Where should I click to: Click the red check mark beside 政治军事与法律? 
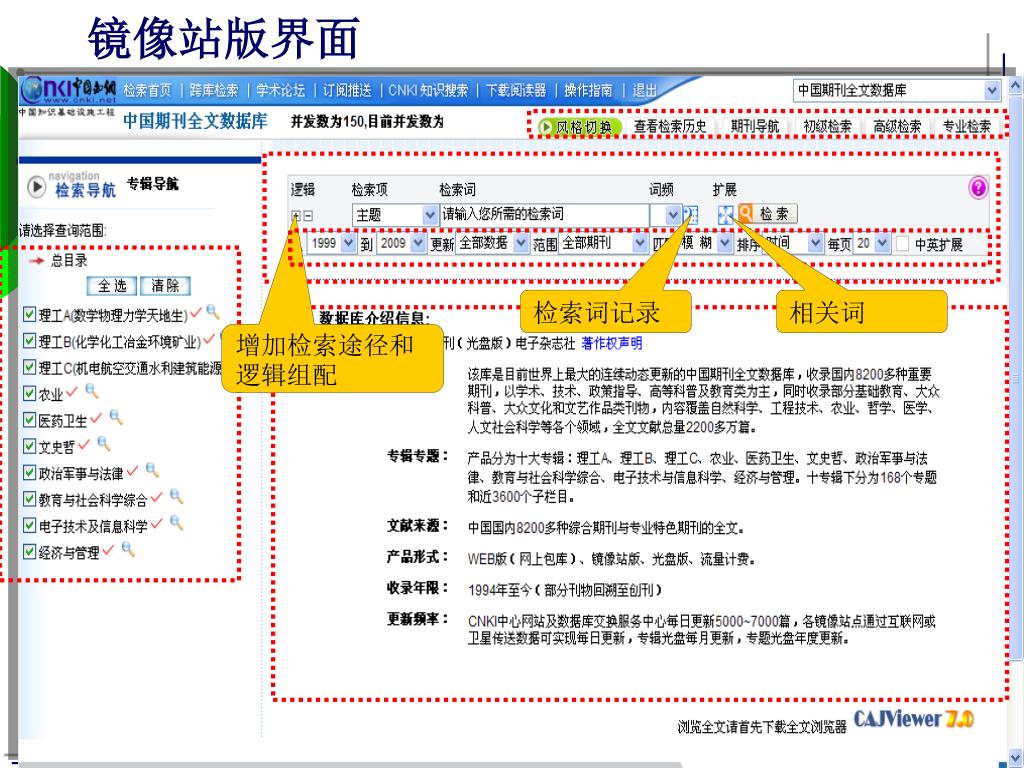click(133, 471)
